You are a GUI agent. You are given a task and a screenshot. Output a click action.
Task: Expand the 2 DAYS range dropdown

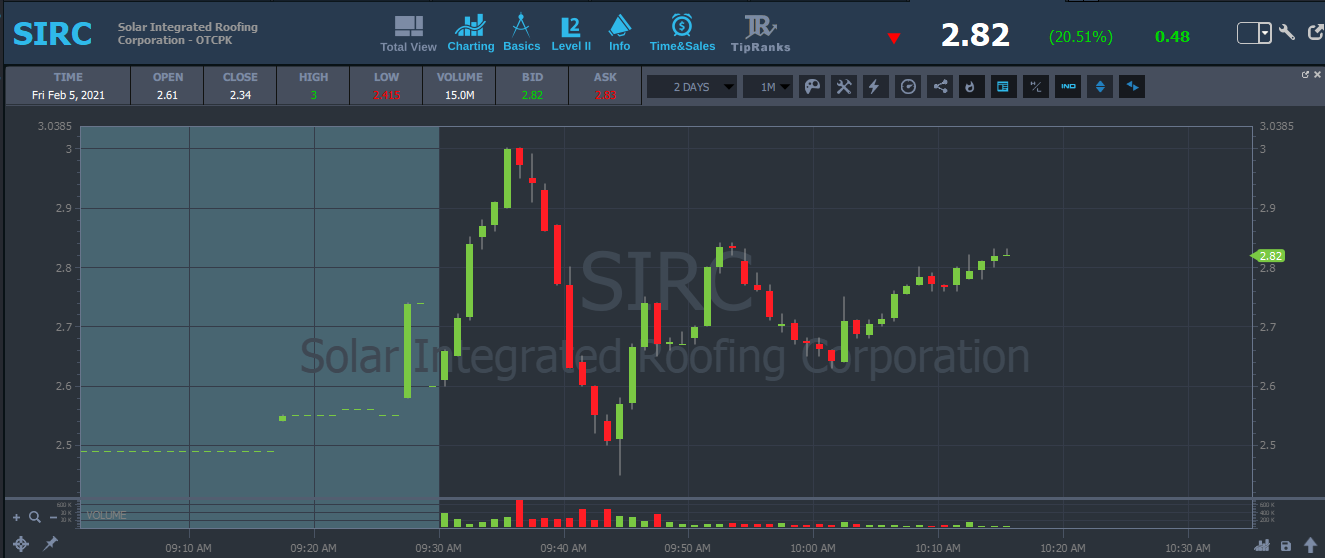coord(692,87)
